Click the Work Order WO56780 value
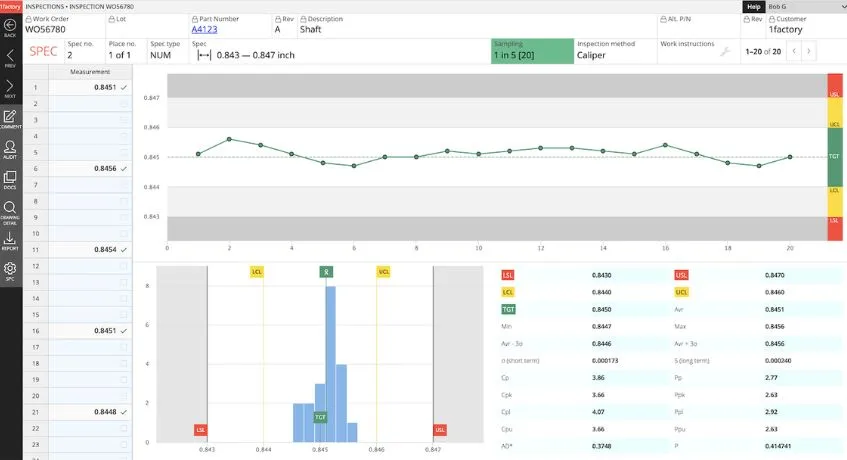This screenshot has height=460, width=847. tap(45, 30)
